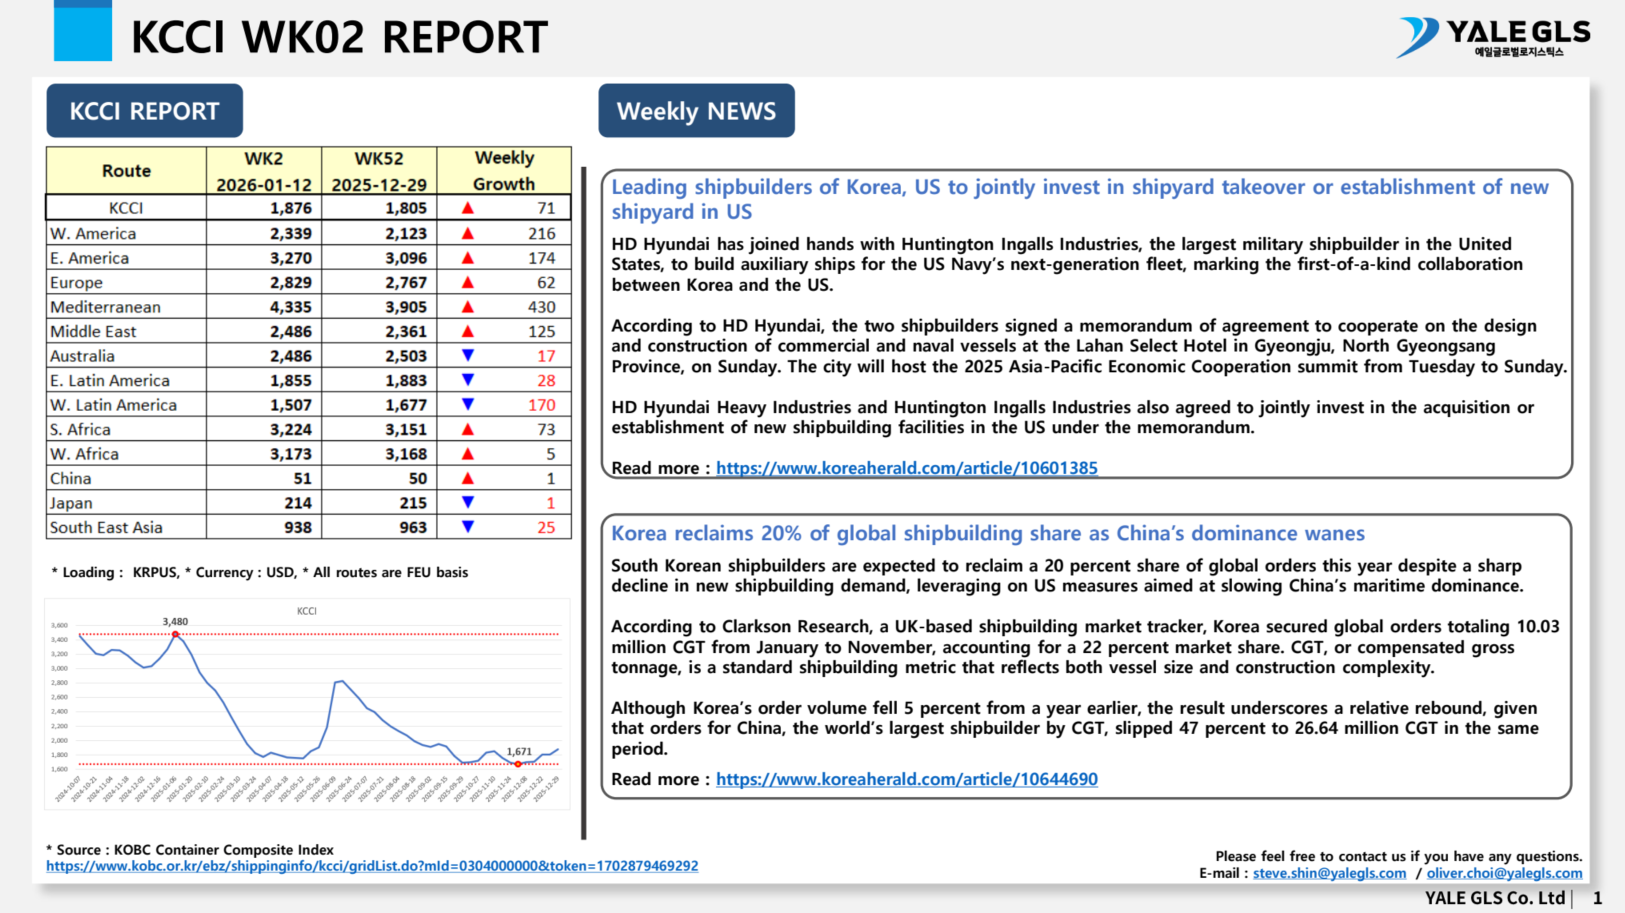Click the 3,480 peak marker on the chart
Viewport: 1625px width, 913px height.
pos(176,634)
